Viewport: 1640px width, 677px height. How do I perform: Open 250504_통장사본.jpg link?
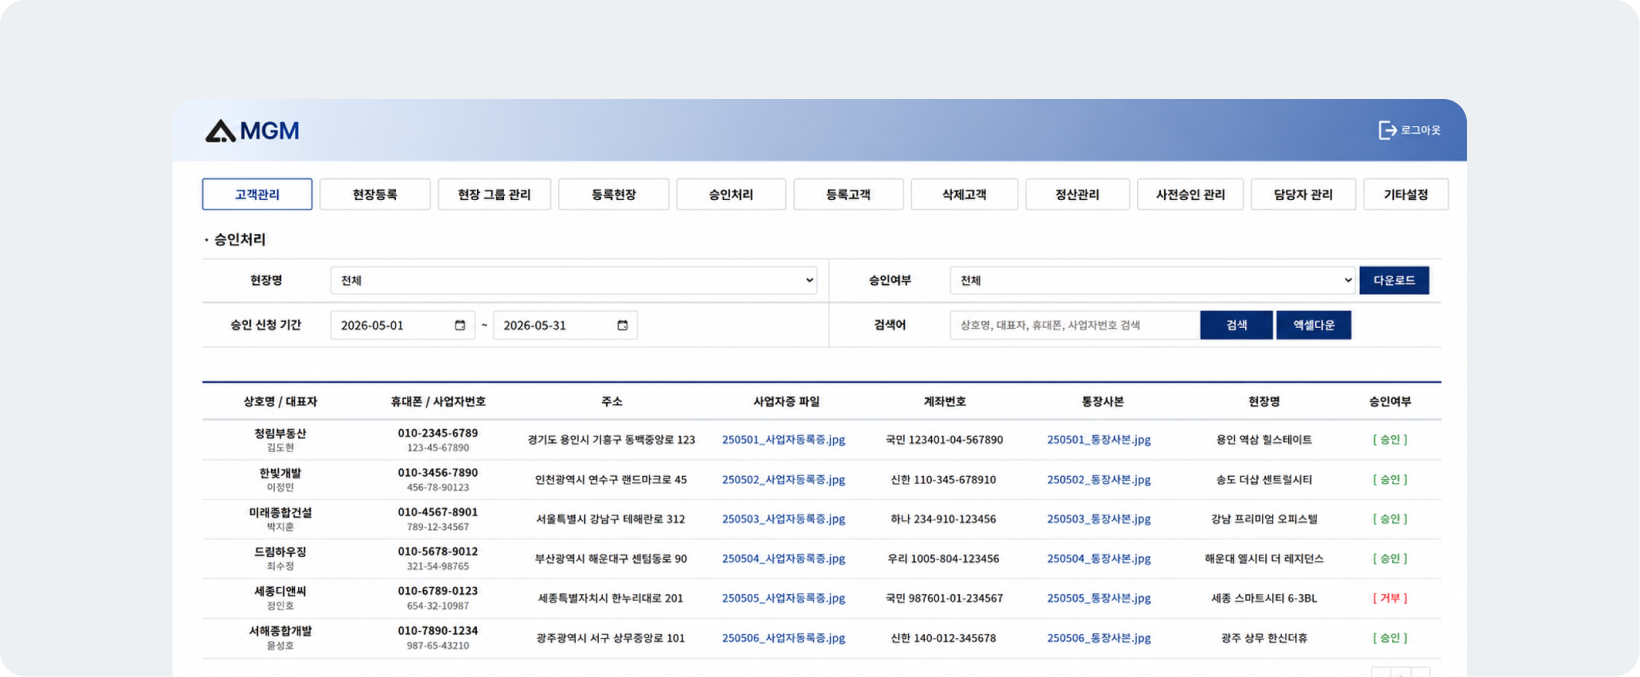(x=1099, y=559)
